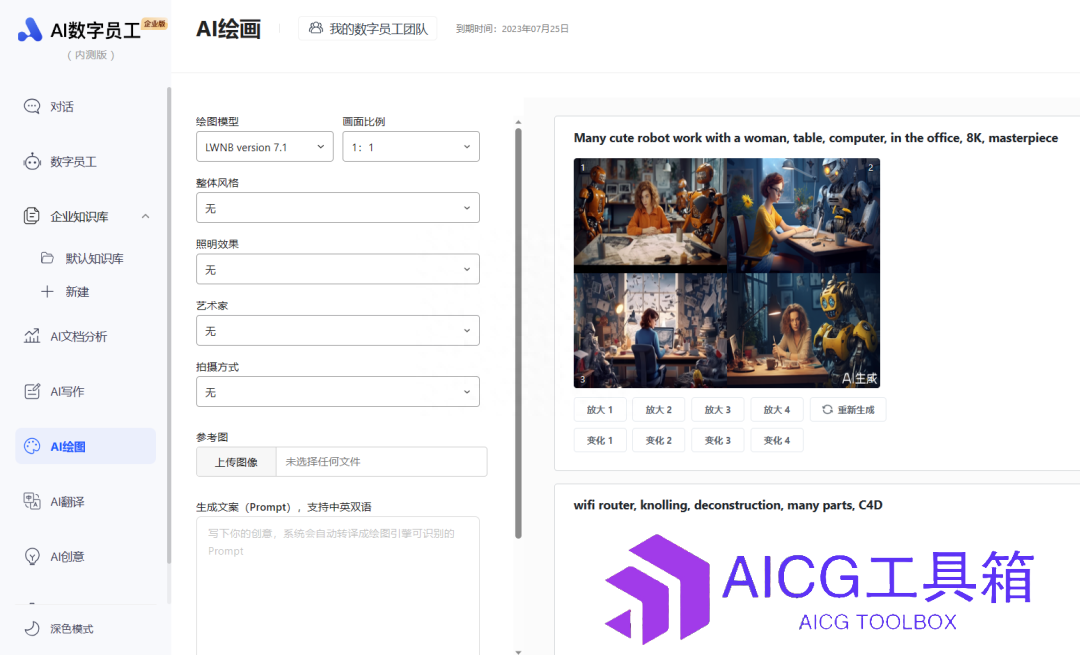Image resolution: width=1080 pixels, height=655 pixels.
Task: Click the AI绘画 page title
Action: tap(229, 29)
